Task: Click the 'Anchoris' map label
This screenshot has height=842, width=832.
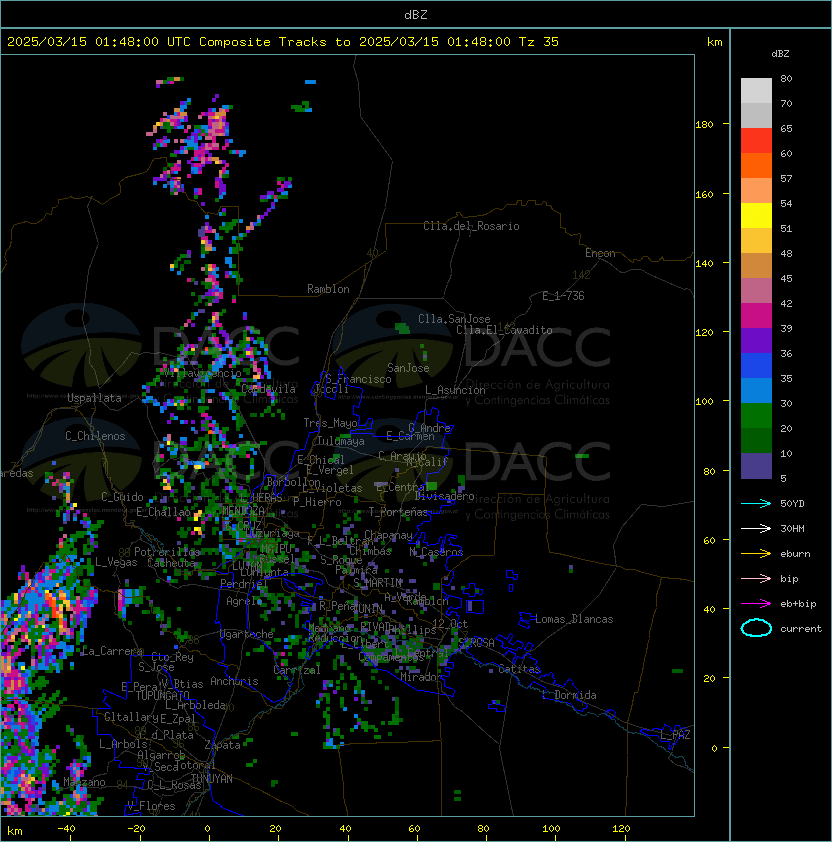Action: click(234, 681)
